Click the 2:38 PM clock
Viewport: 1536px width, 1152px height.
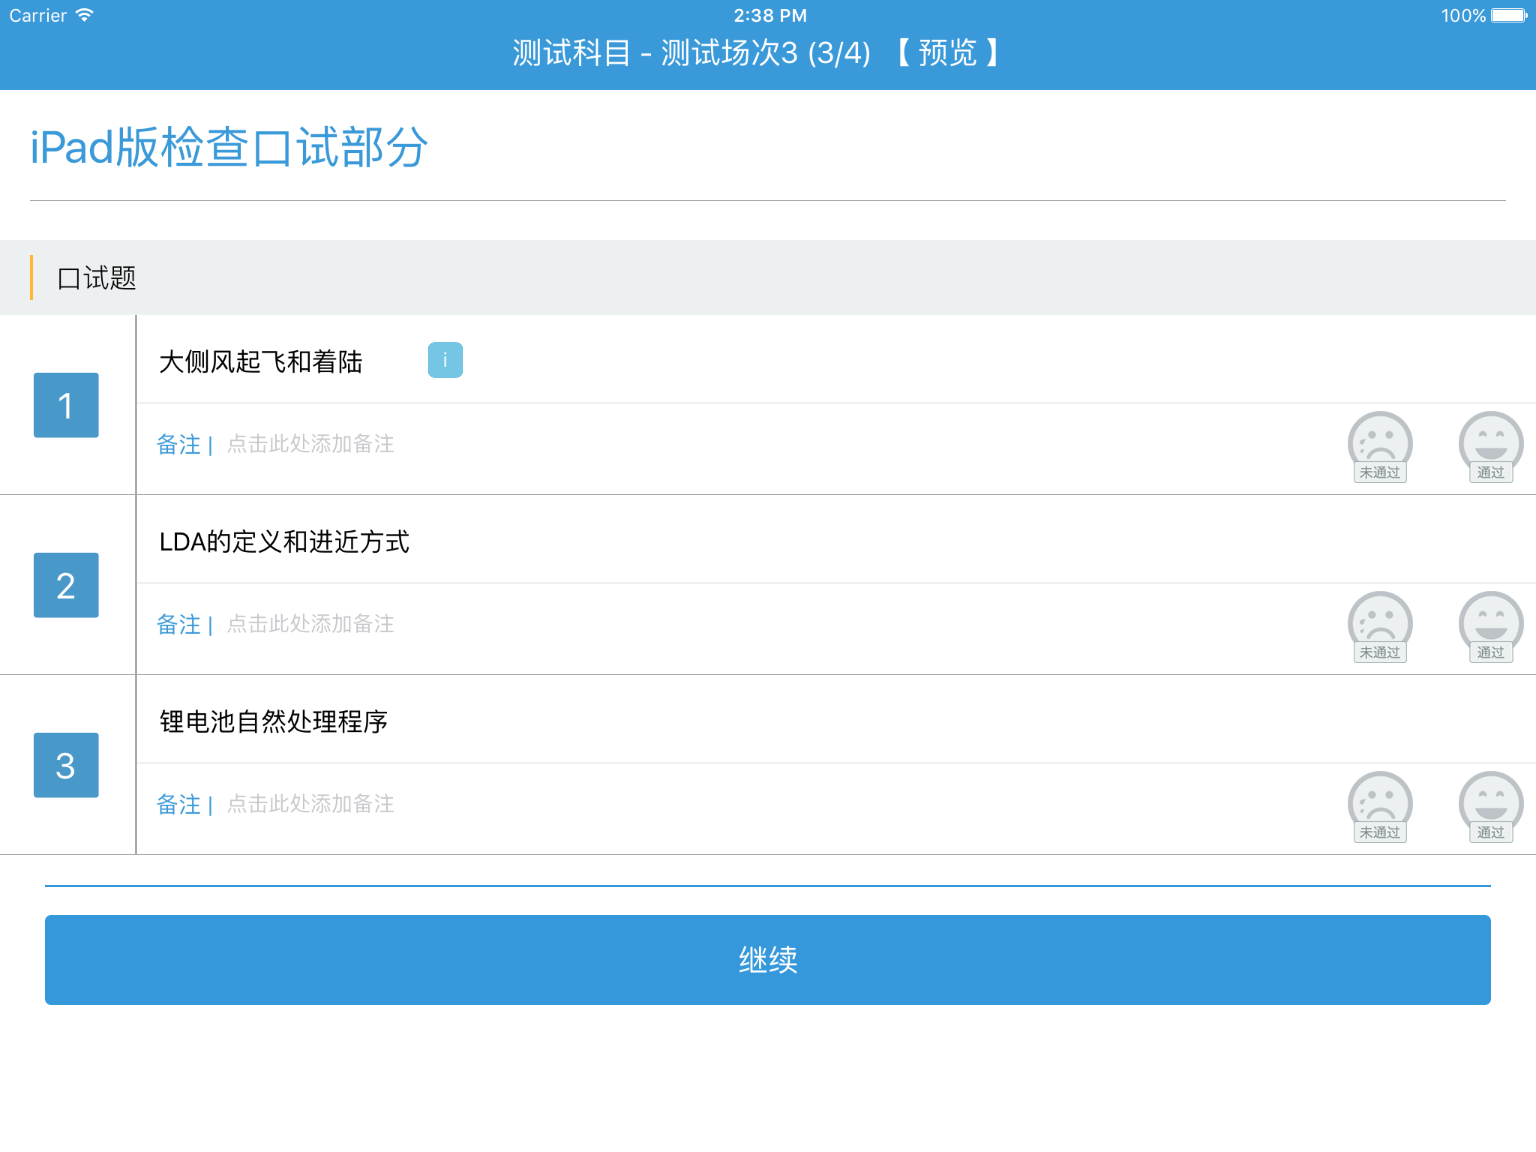770,15
